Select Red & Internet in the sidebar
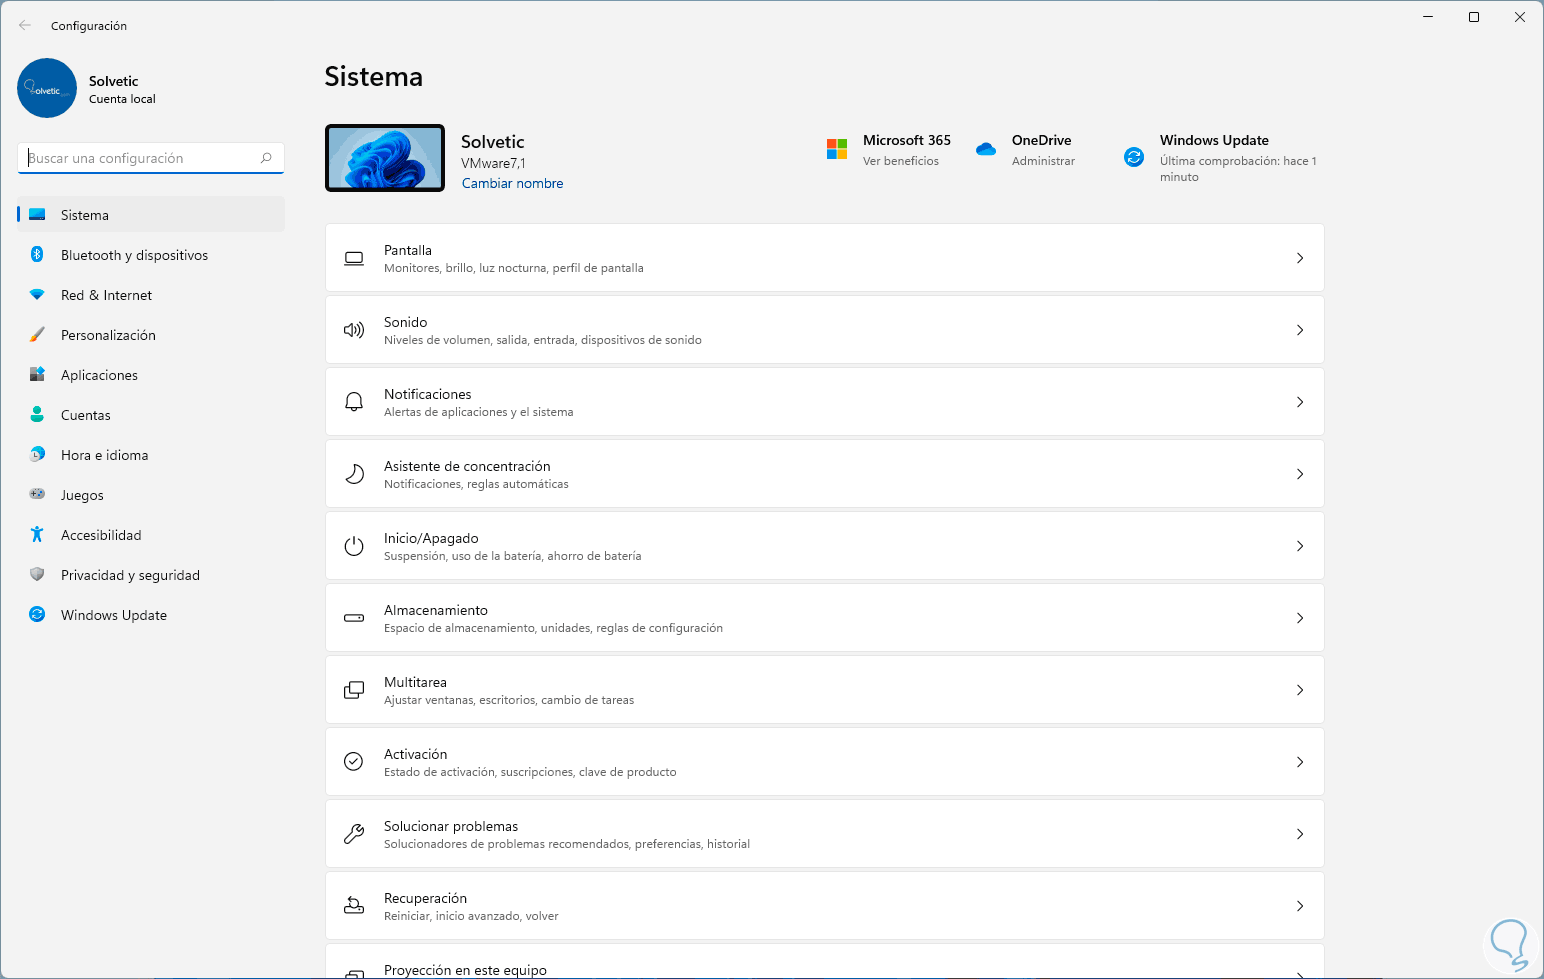 pyautogui.click(x=106, y=295)
